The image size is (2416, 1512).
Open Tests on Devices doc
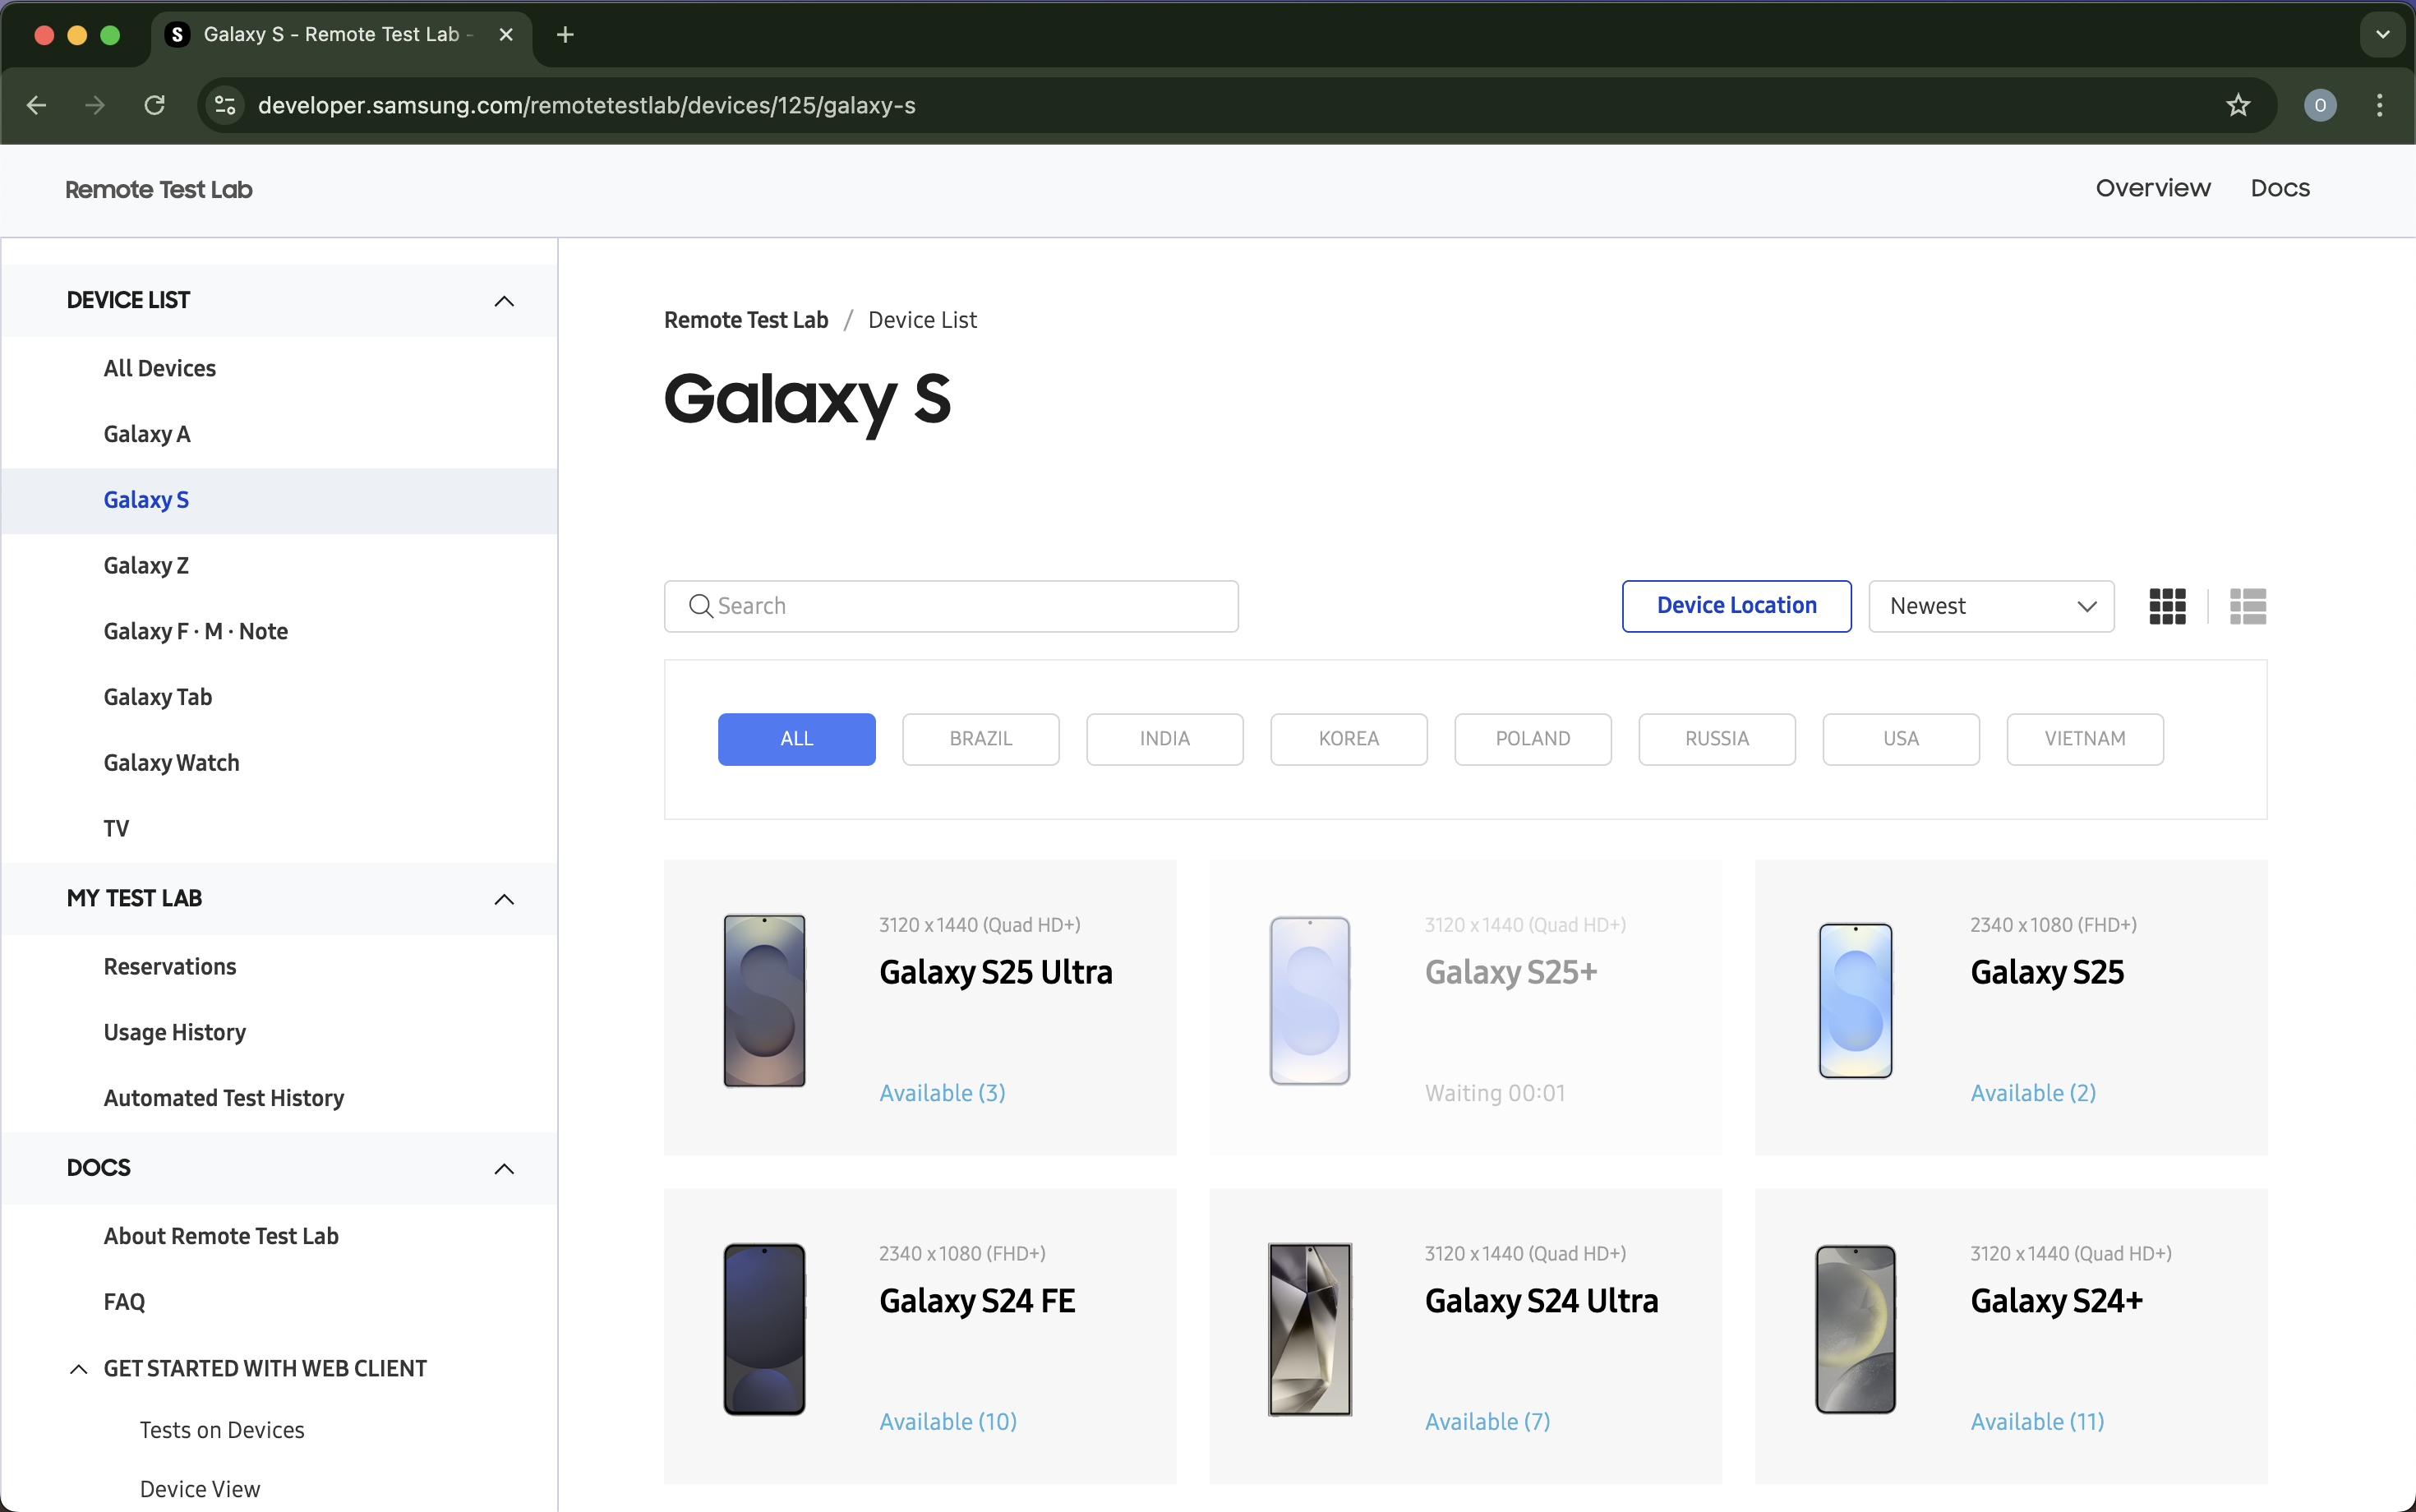(x=221, y=1430)
